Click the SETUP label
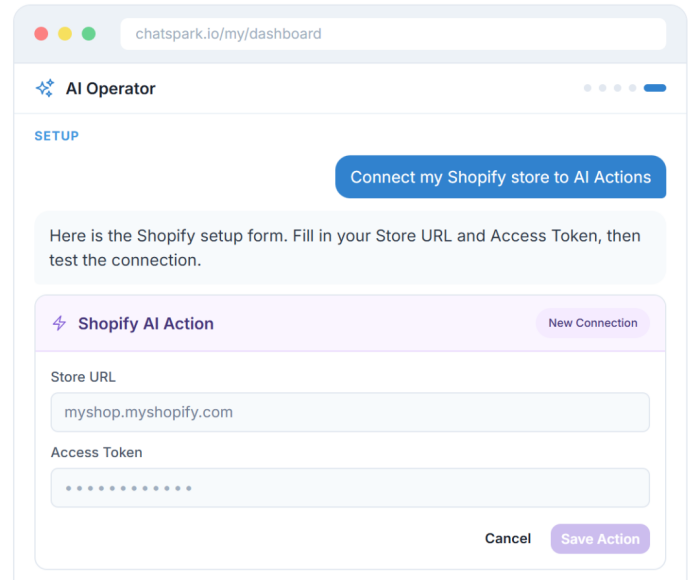 pos(57,136)
